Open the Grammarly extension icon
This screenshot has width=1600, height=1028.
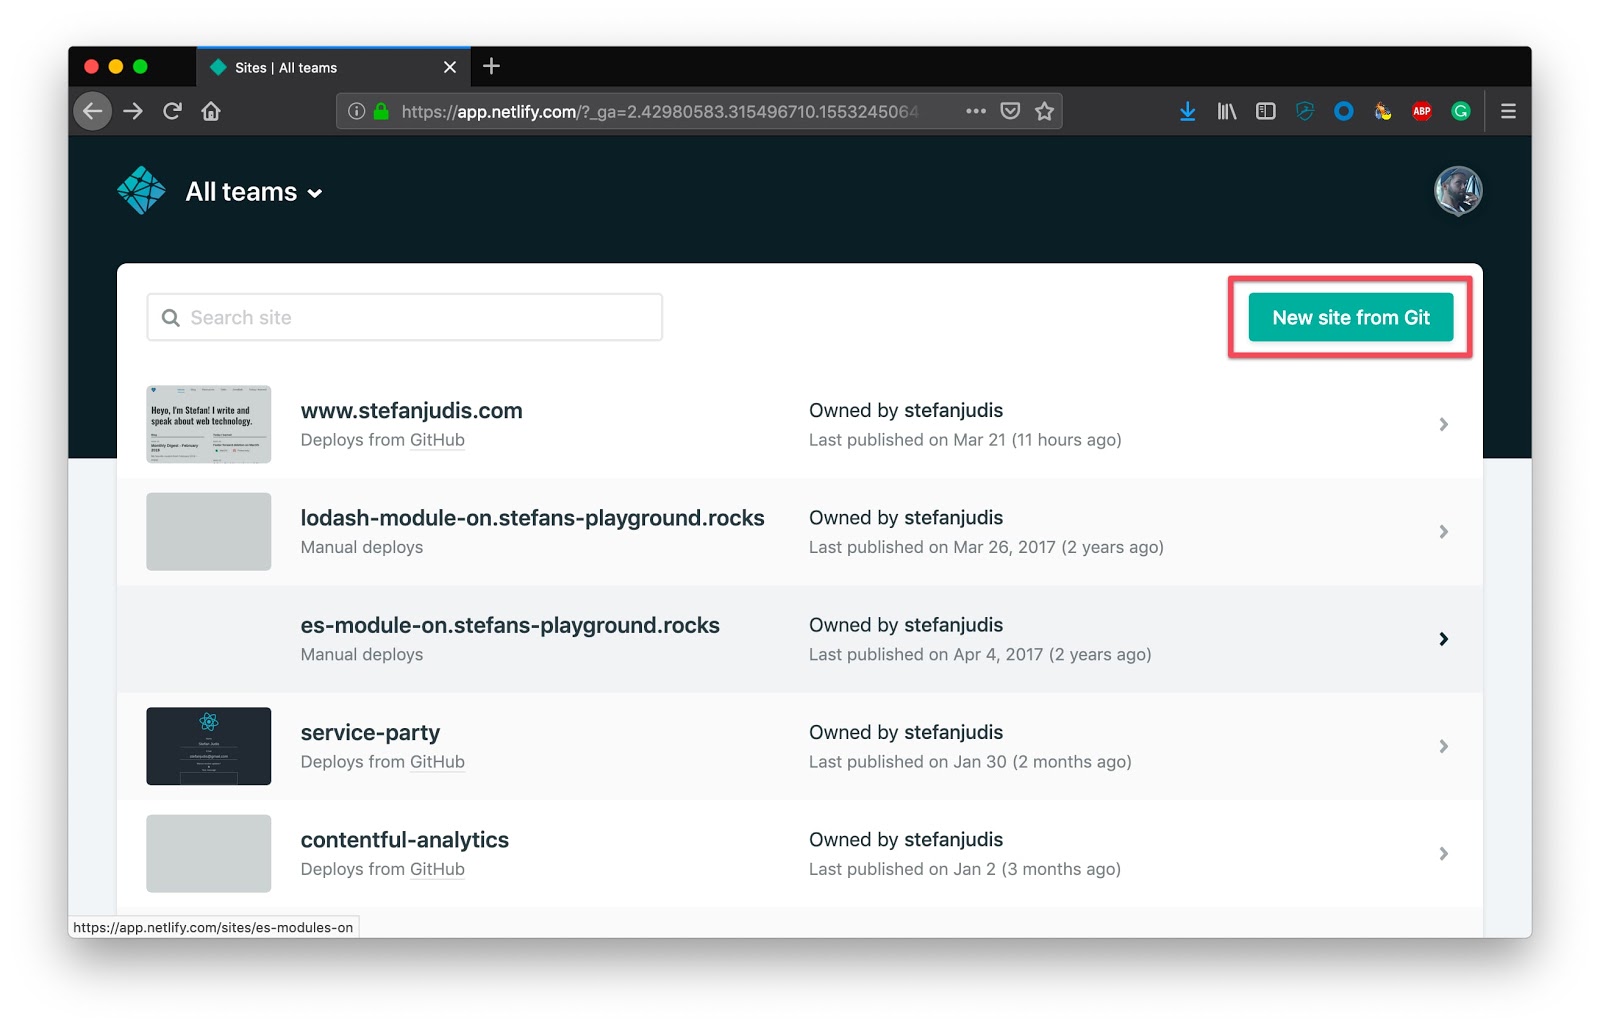click(x=1461, y=111)
